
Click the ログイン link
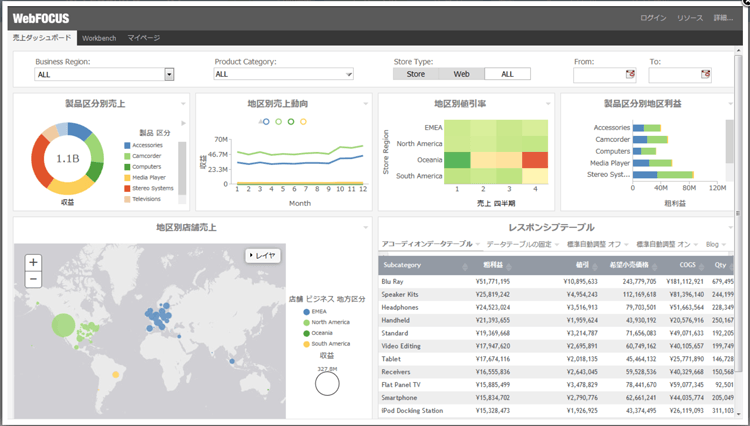pos(653,18)
